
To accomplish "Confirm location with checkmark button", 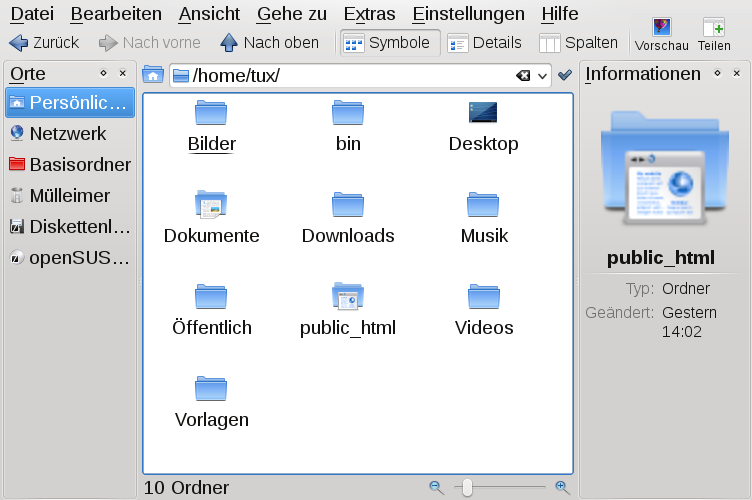I will coord(565,75).
